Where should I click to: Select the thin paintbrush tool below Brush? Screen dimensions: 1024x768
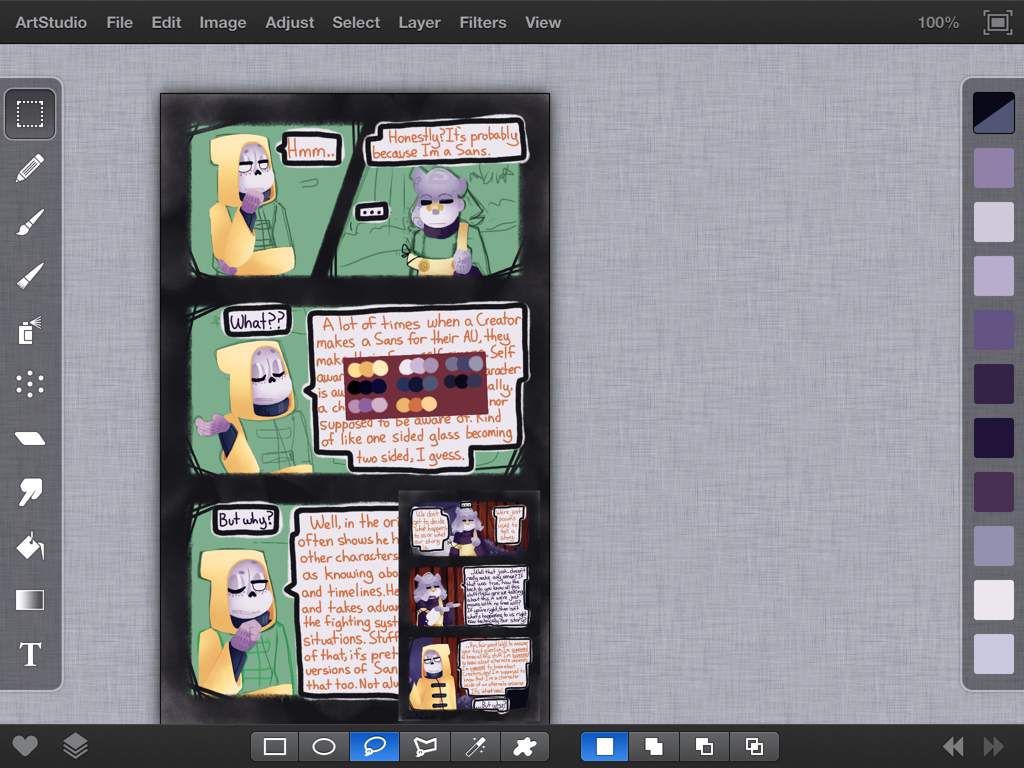30,276
